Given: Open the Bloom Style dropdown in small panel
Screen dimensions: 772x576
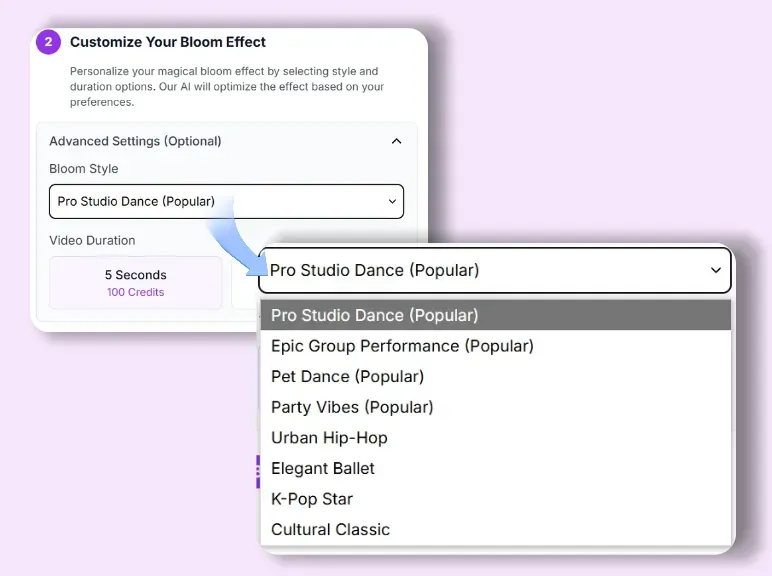Looking at the screenshot, I should (226, 201).
